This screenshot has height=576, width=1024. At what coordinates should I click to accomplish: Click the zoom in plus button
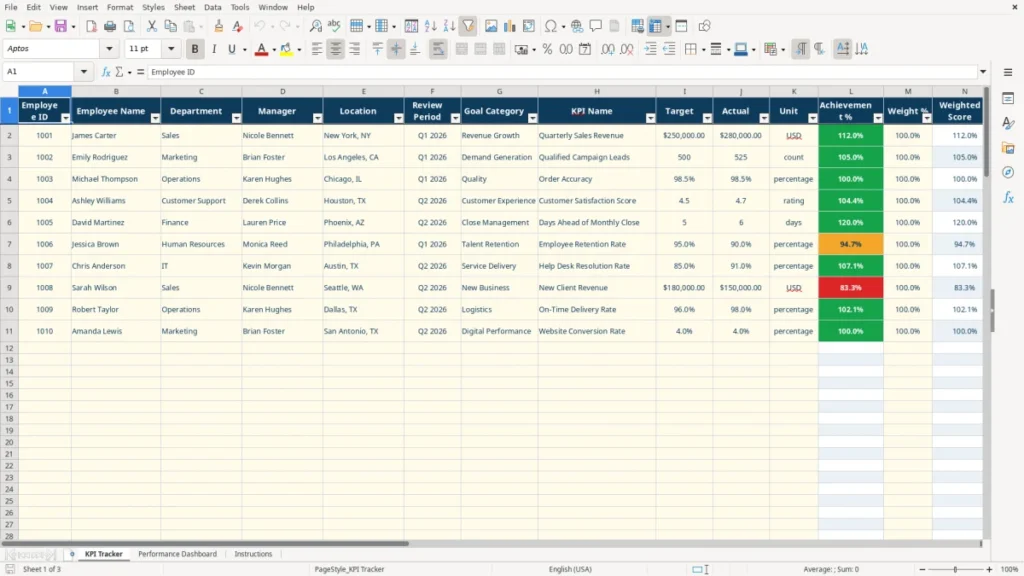tap(989, 569)
